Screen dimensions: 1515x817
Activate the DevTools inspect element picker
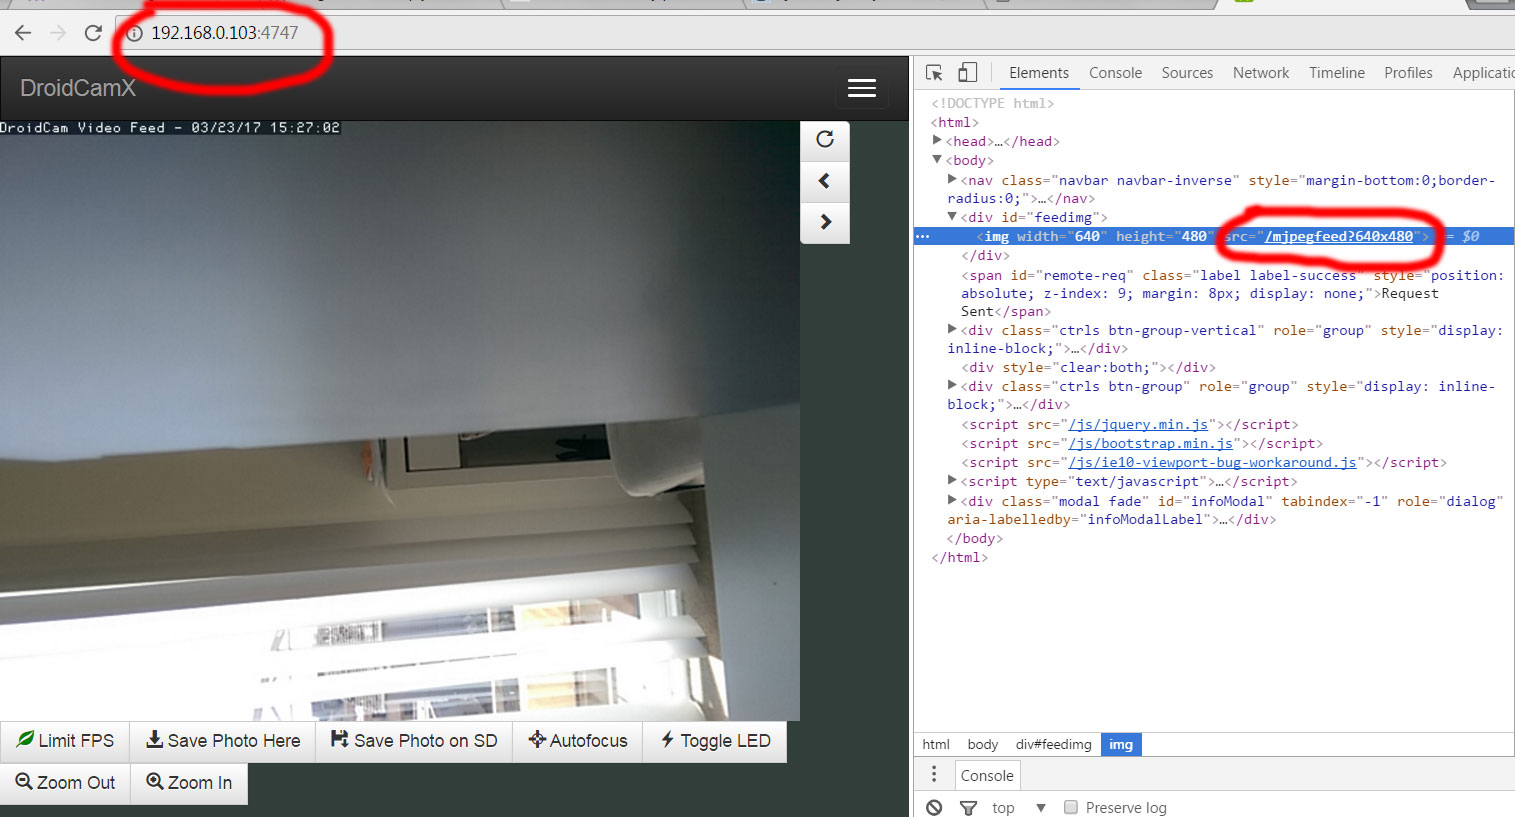pyautogui.click(x=934, y=73)
